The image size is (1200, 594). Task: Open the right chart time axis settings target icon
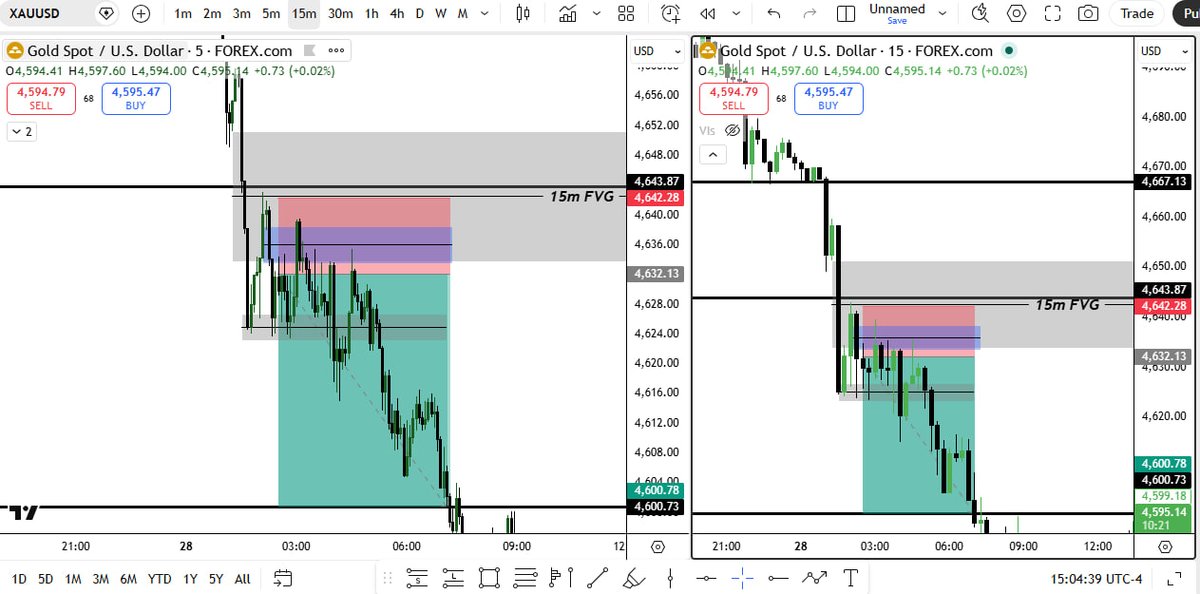pyautogui.click(x=1165, y=547)
